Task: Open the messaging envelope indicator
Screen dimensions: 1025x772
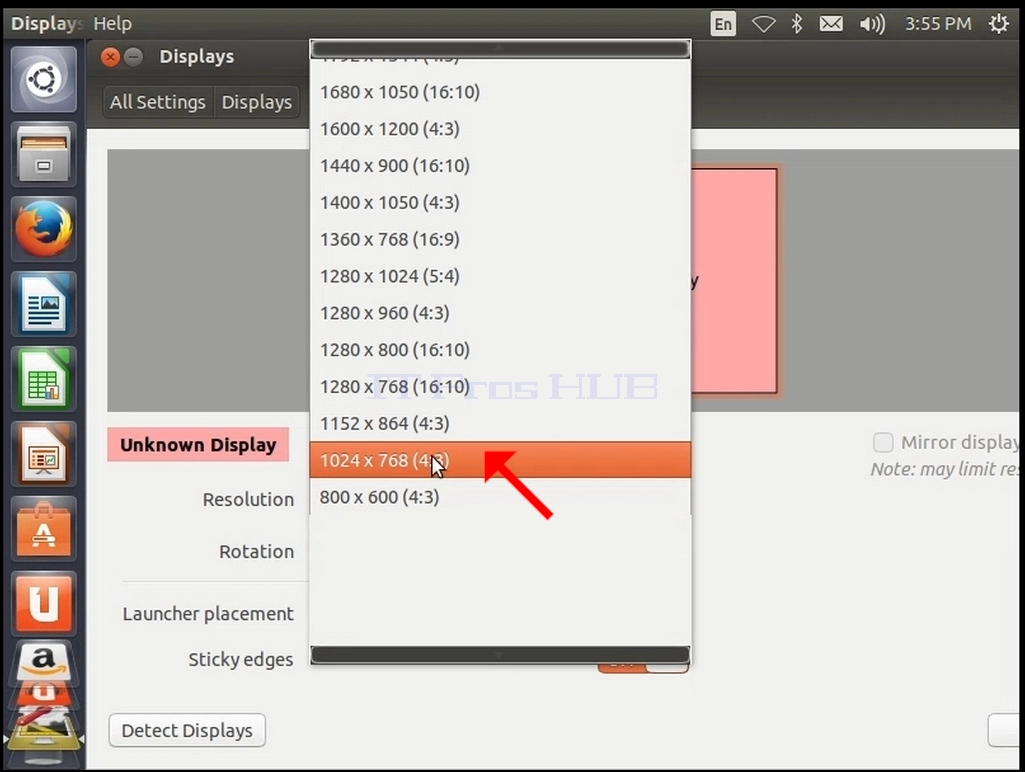Action: coord(831,24)
